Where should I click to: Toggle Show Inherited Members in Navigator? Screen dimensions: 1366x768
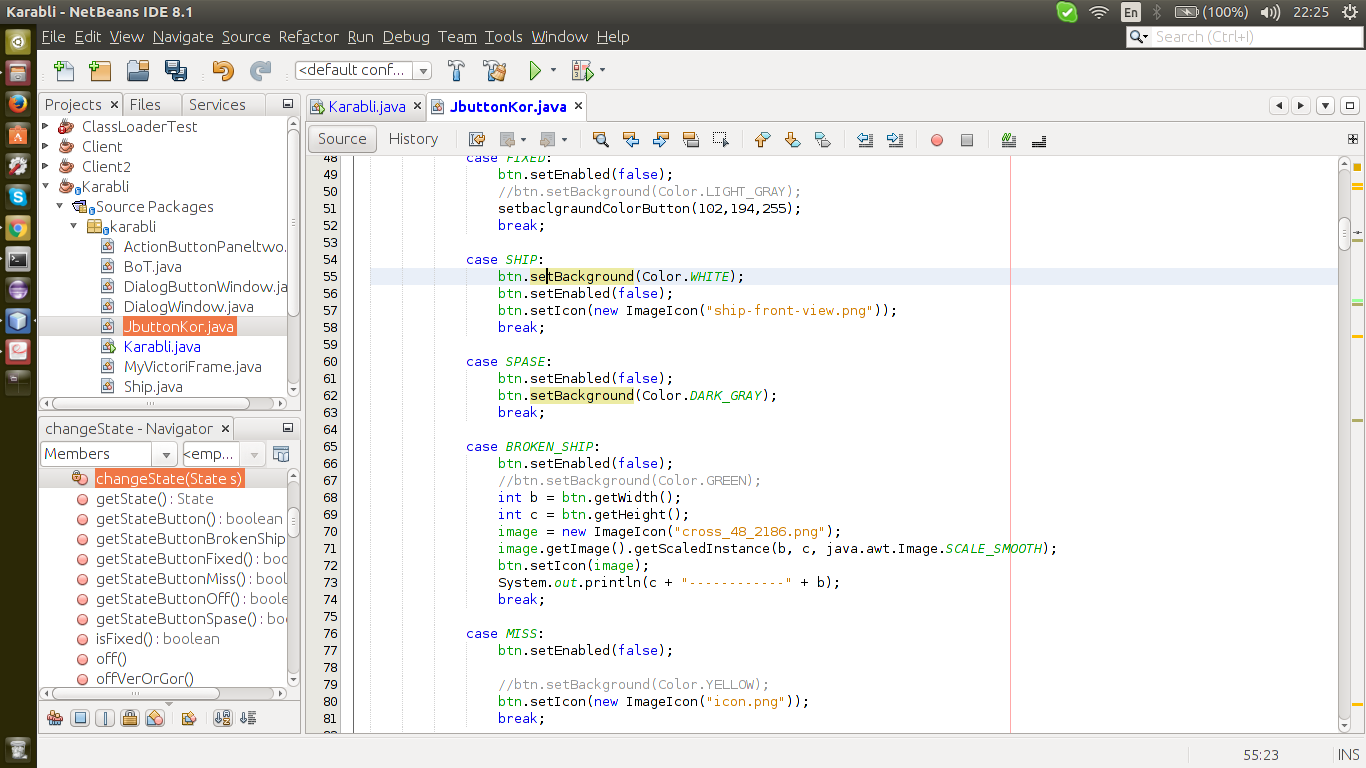click(x=55, y=718)
